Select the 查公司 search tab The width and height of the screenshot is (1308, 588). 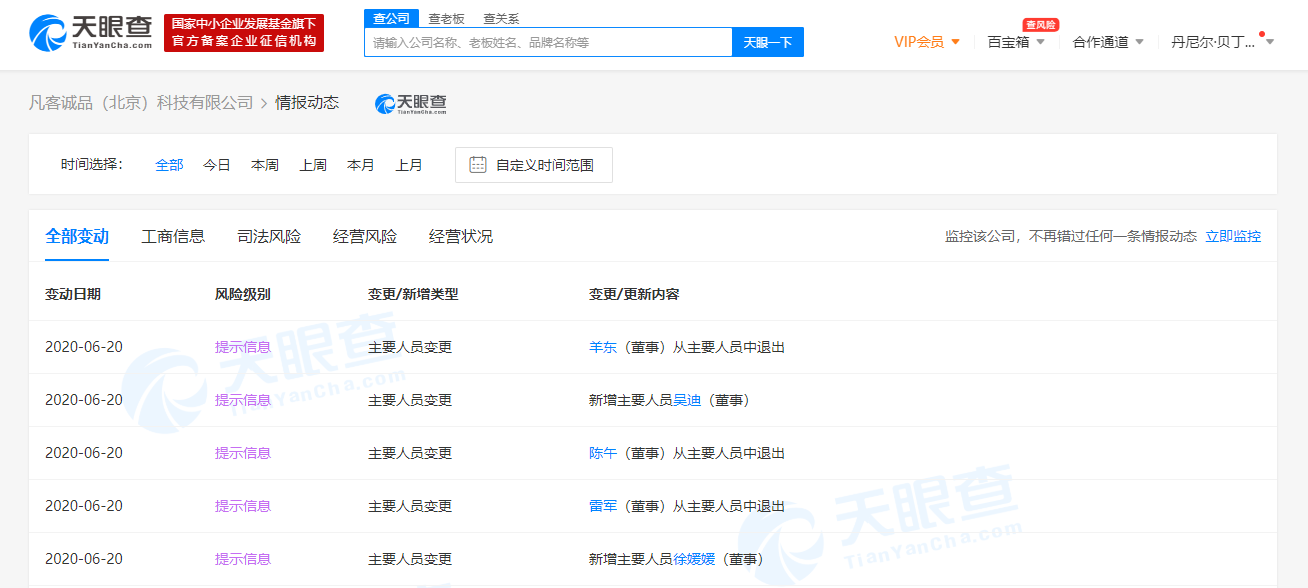[x=391, y=18]
